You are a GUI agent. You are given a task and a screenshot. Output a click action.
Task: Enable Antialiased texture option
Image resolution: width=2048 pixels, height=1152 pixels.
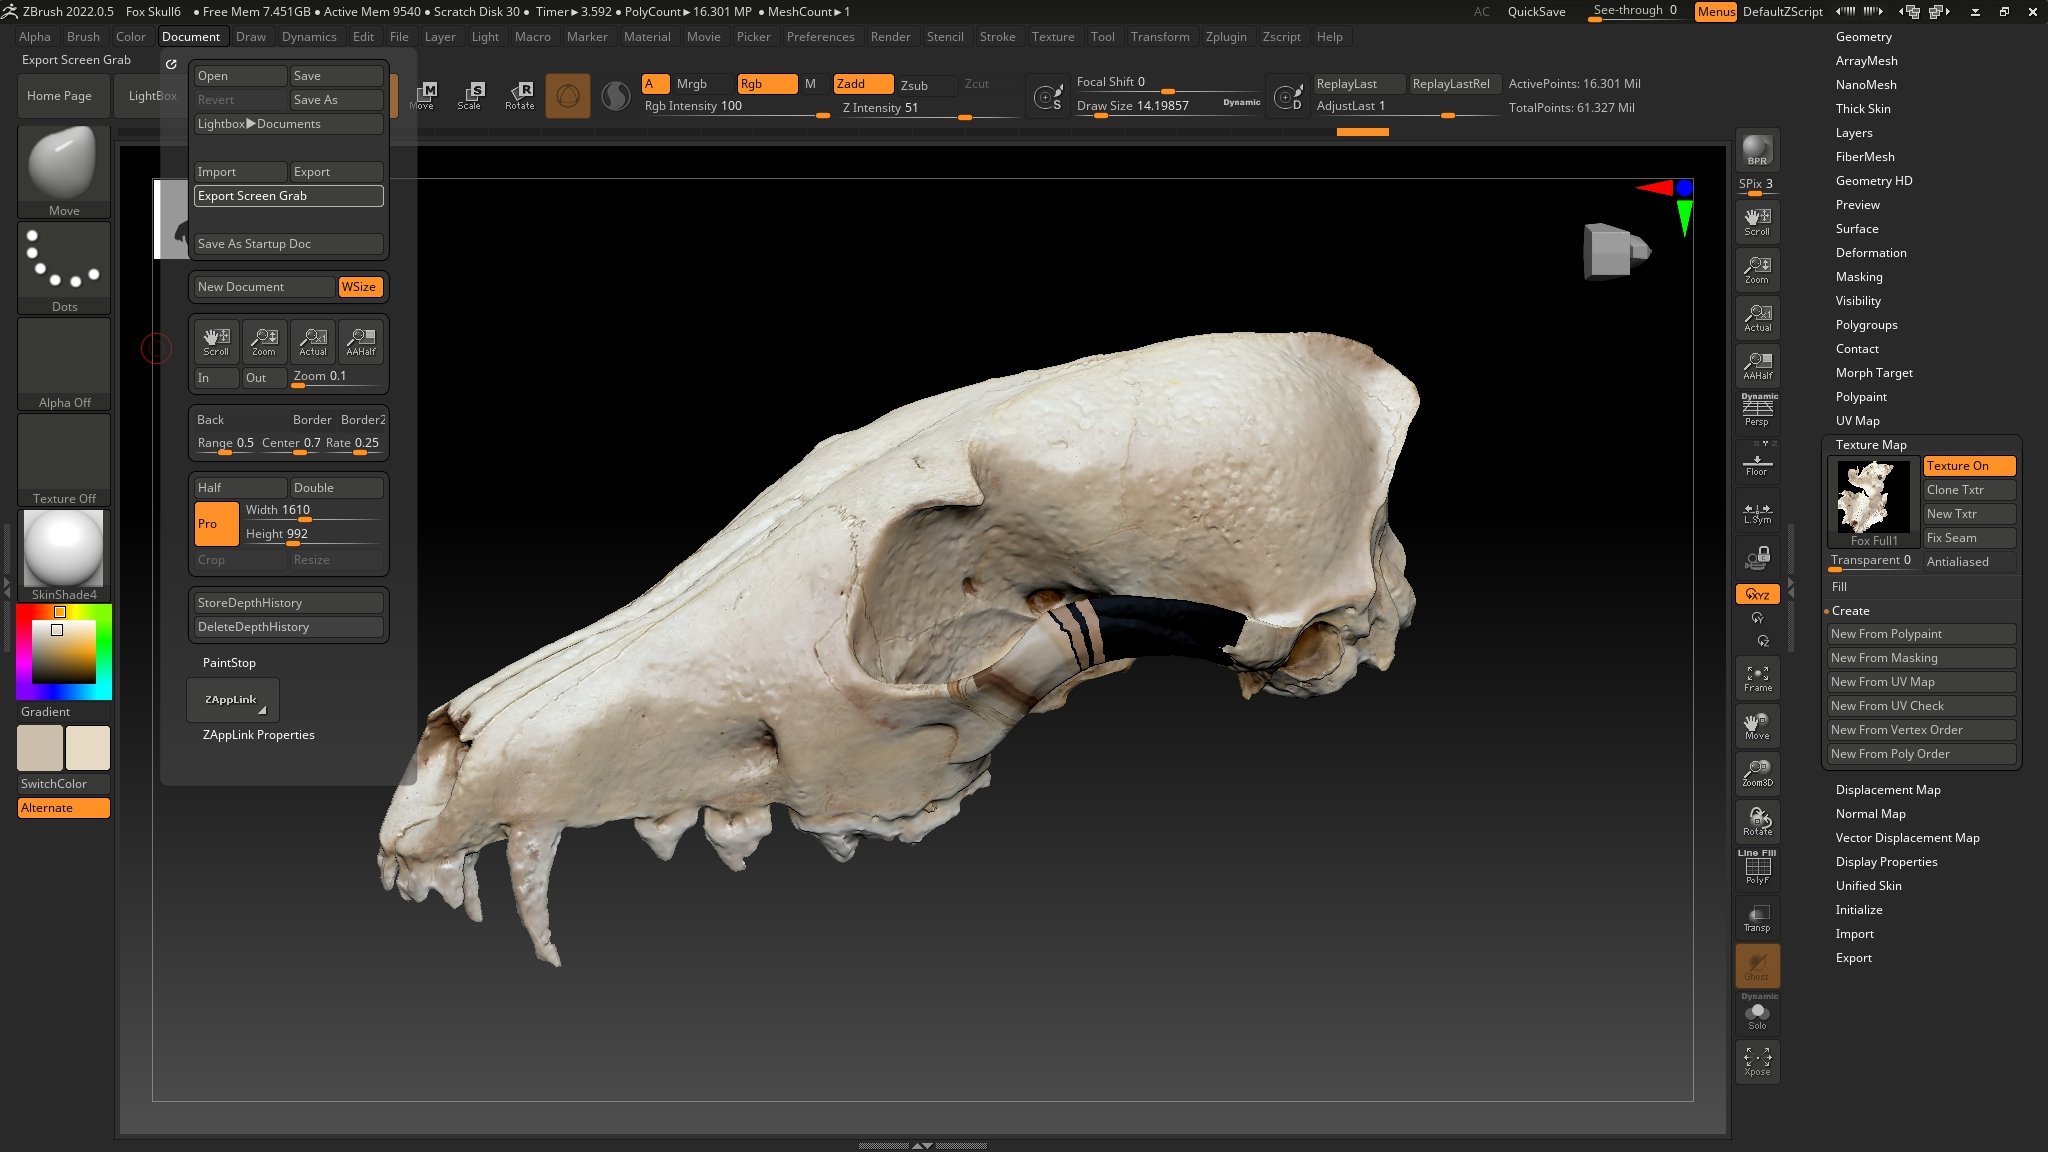[1958, 560]
